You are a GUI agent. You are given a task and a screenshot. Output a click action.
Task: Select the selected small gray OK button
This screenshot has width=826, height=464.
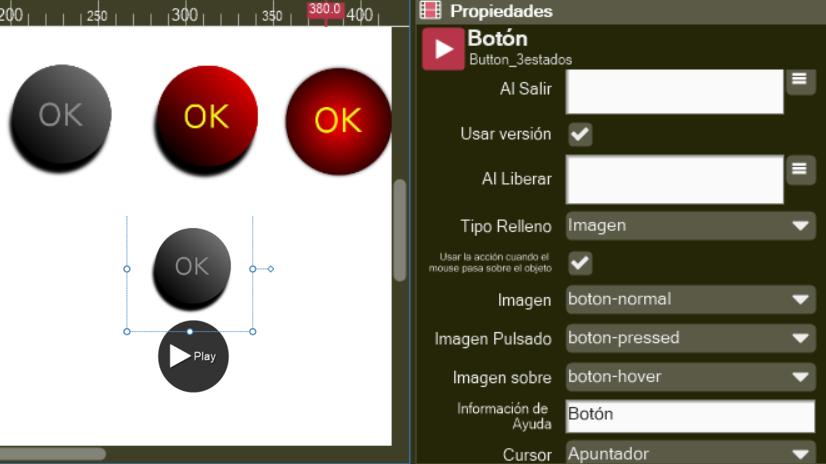click(191, 267)
